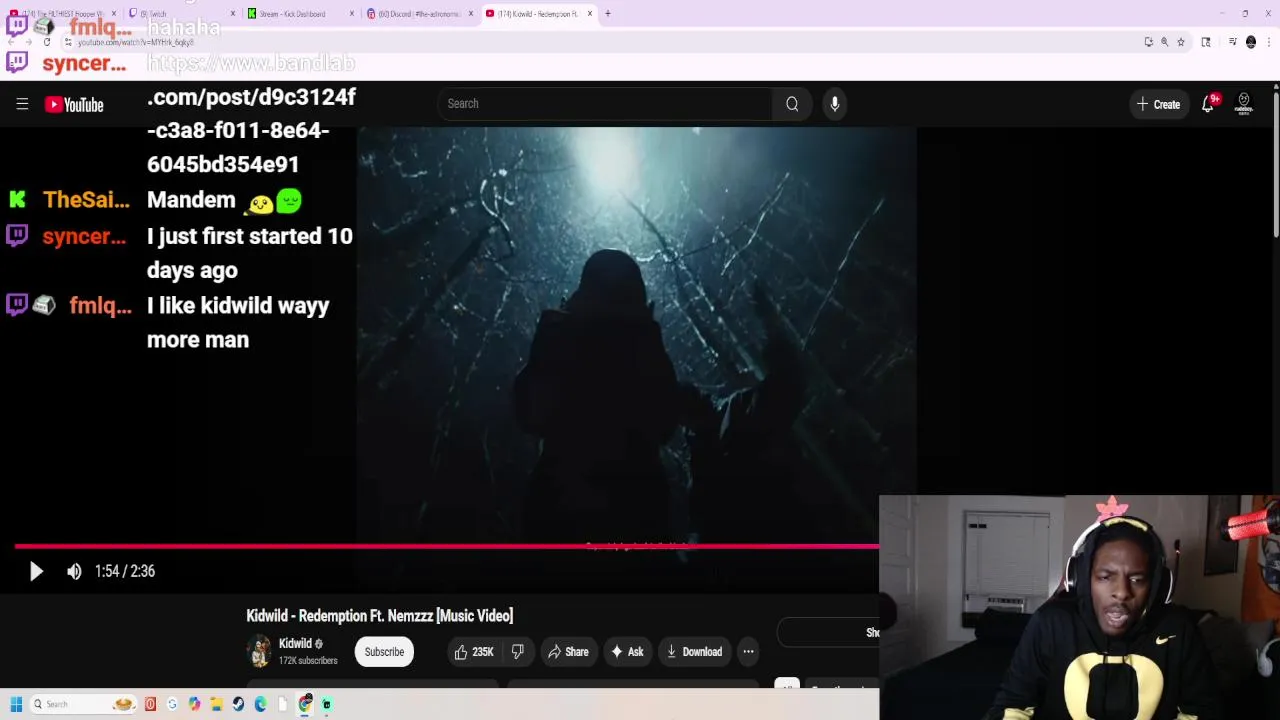Bookmark this page with the star icon
Image resolution: width=1280 pixels, height=720 pixels.
pyautogui.click(x=1181, y=42)
